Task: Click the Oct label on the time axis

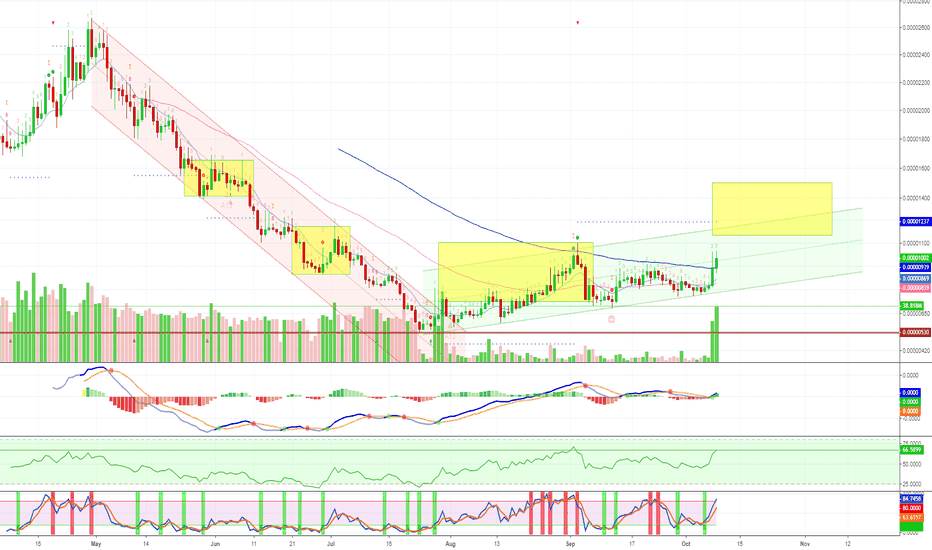Action: tap(687, 543)
